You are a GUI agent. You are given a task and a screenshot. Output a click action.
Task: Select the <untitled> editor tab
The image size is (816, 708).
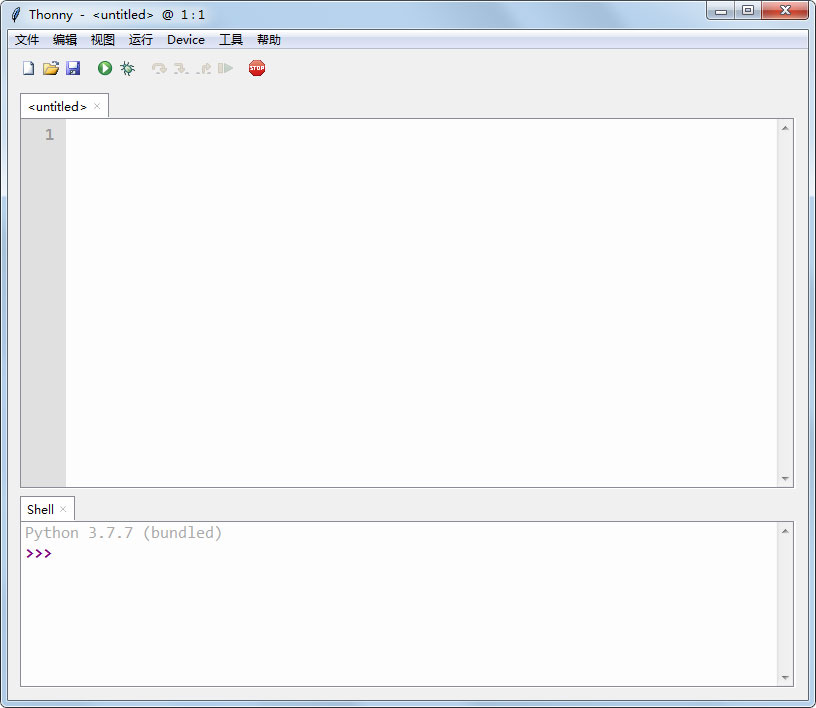(x=57, y=106)
